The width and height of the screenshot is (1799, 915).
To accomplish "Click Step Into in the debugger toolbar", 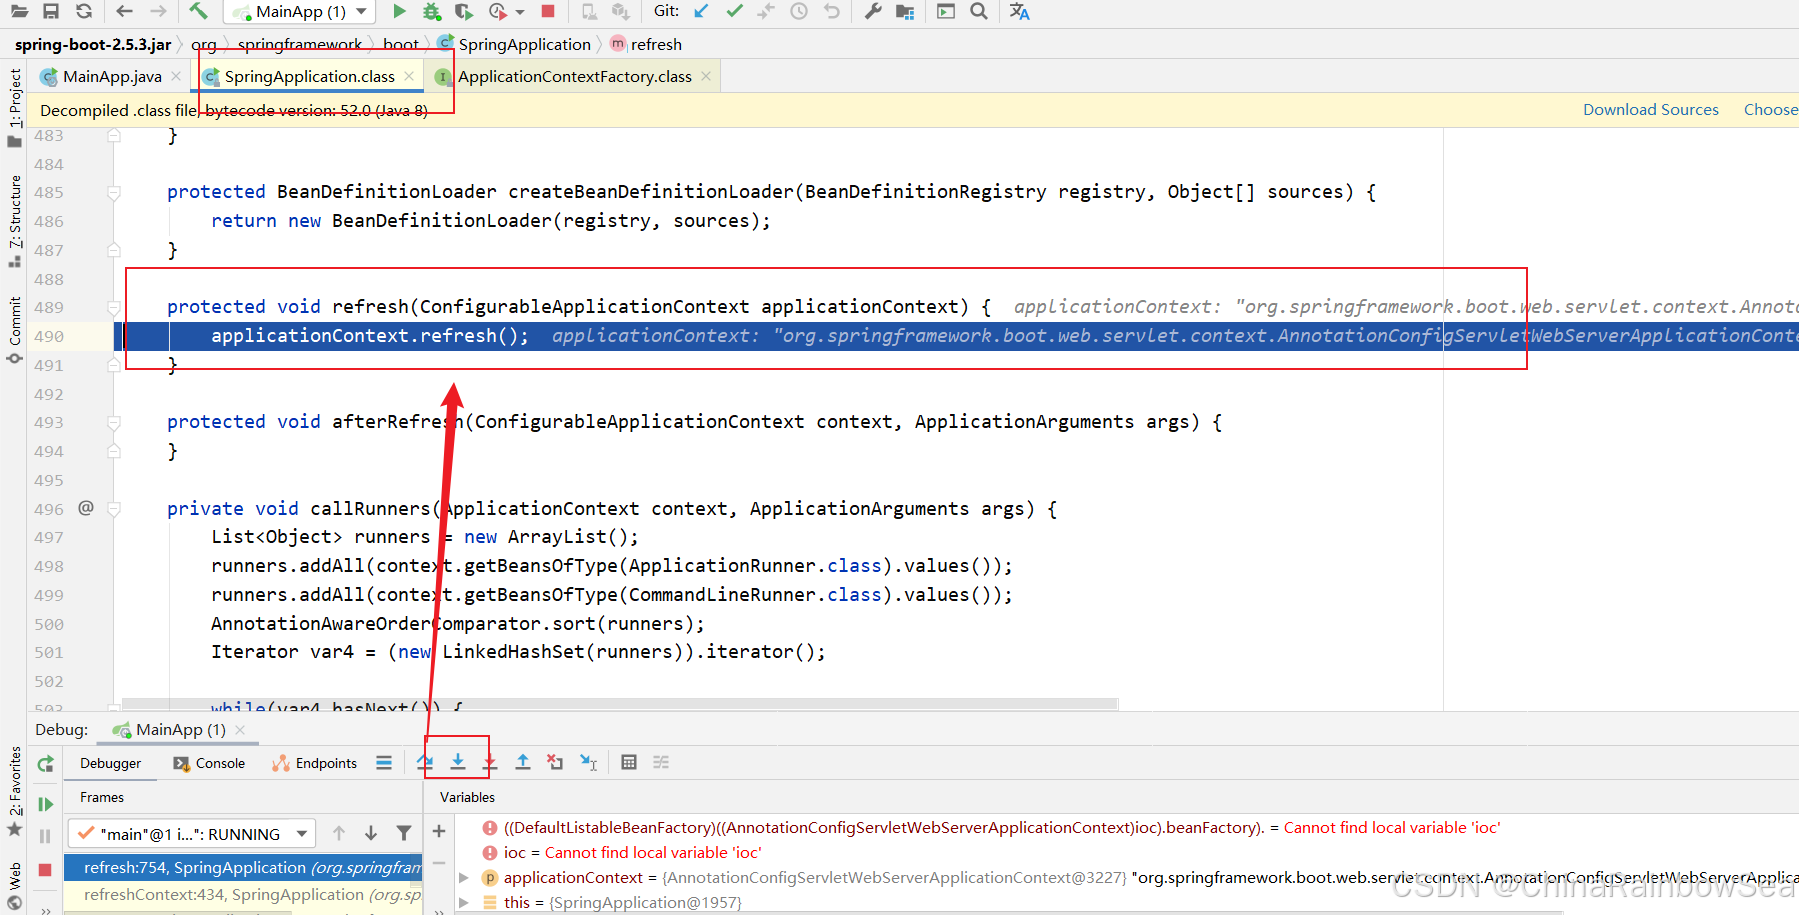I will tap(458, 762).
